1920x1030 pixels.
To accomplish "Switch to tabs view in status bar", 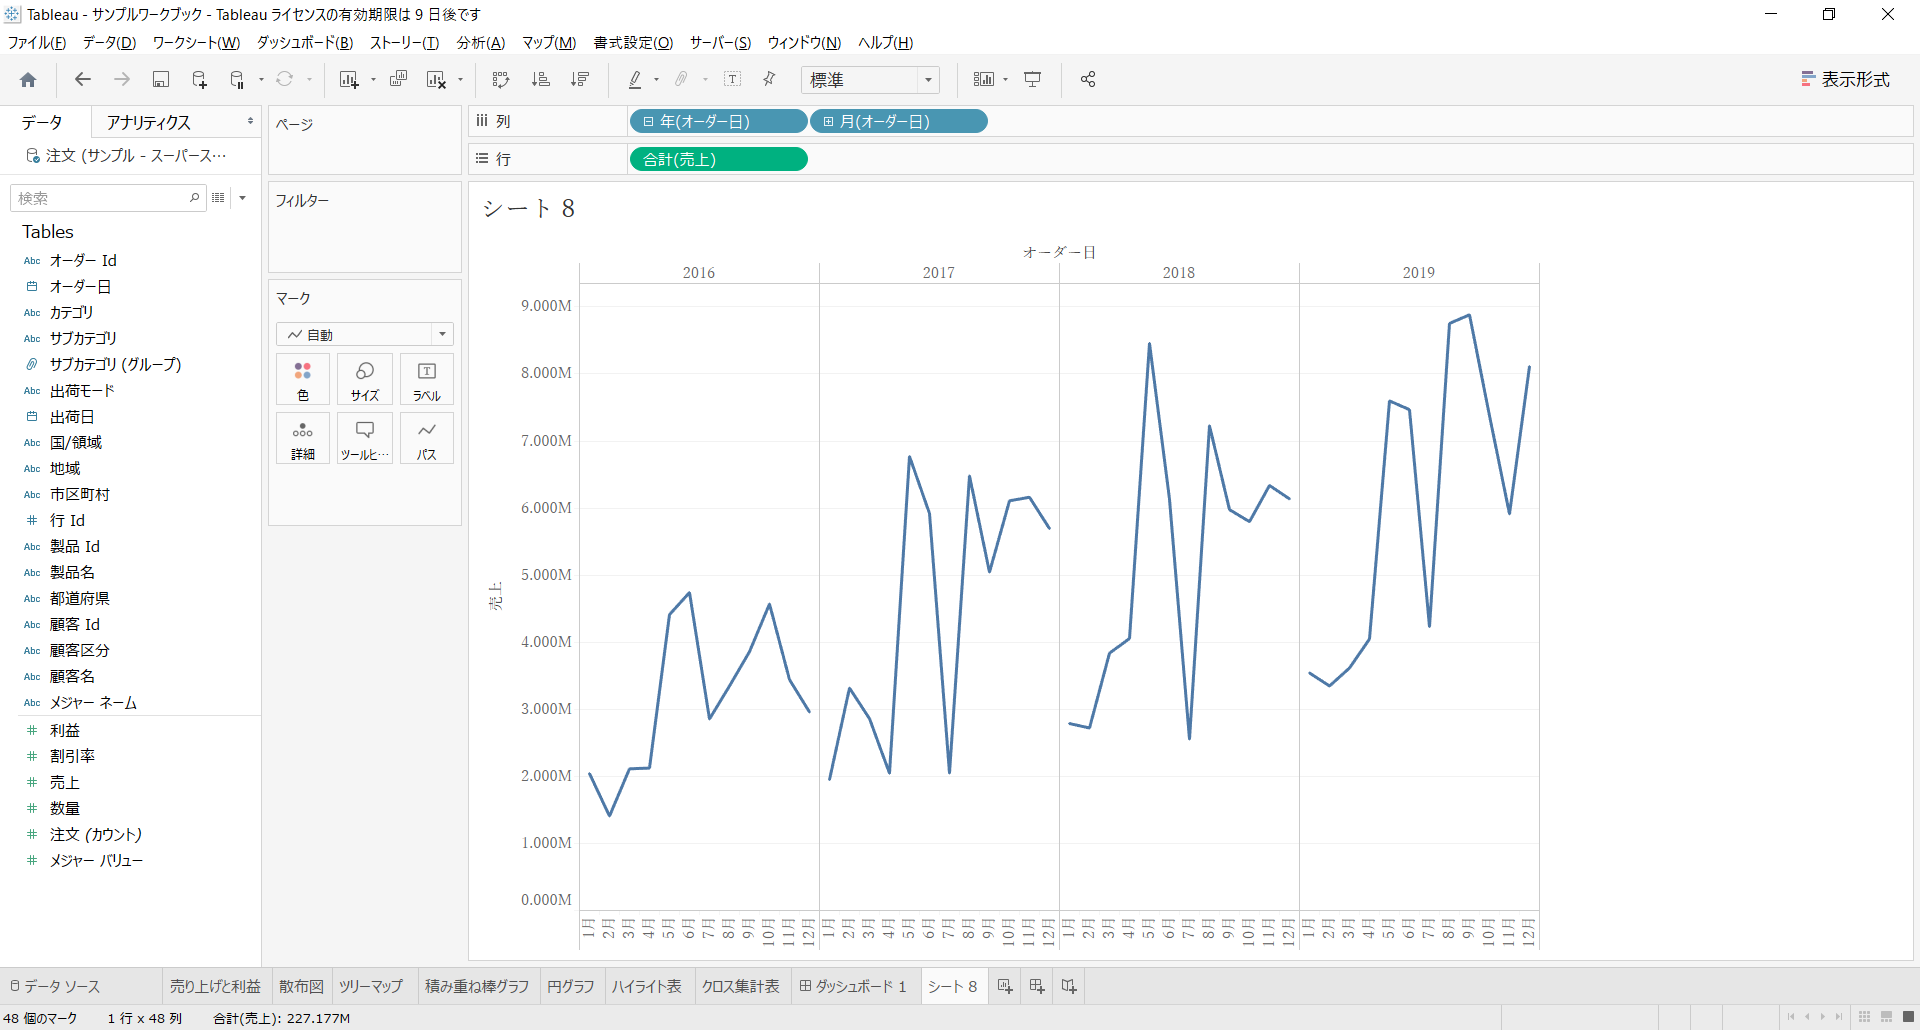I will point(1908,1018).
